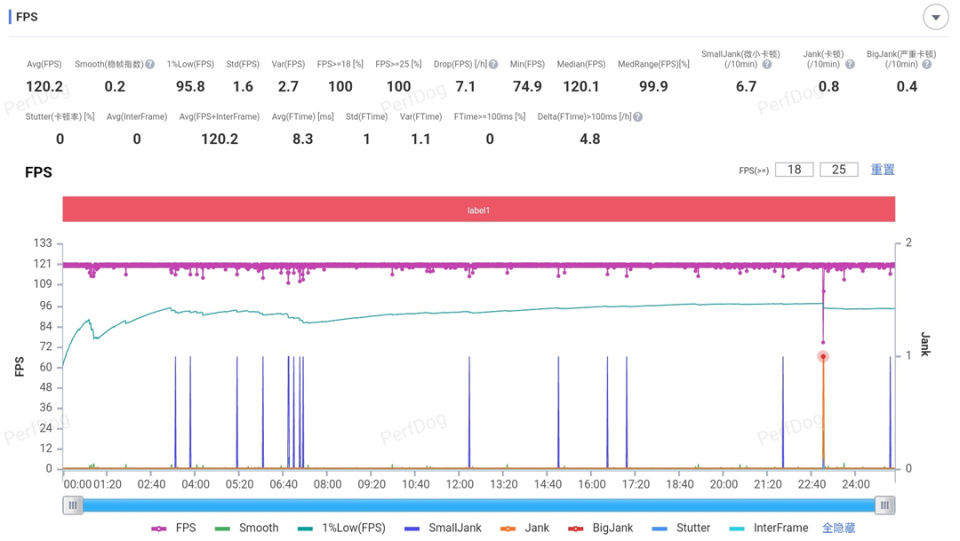Click help icon next to Smooth metric

[x=150, y=64]
